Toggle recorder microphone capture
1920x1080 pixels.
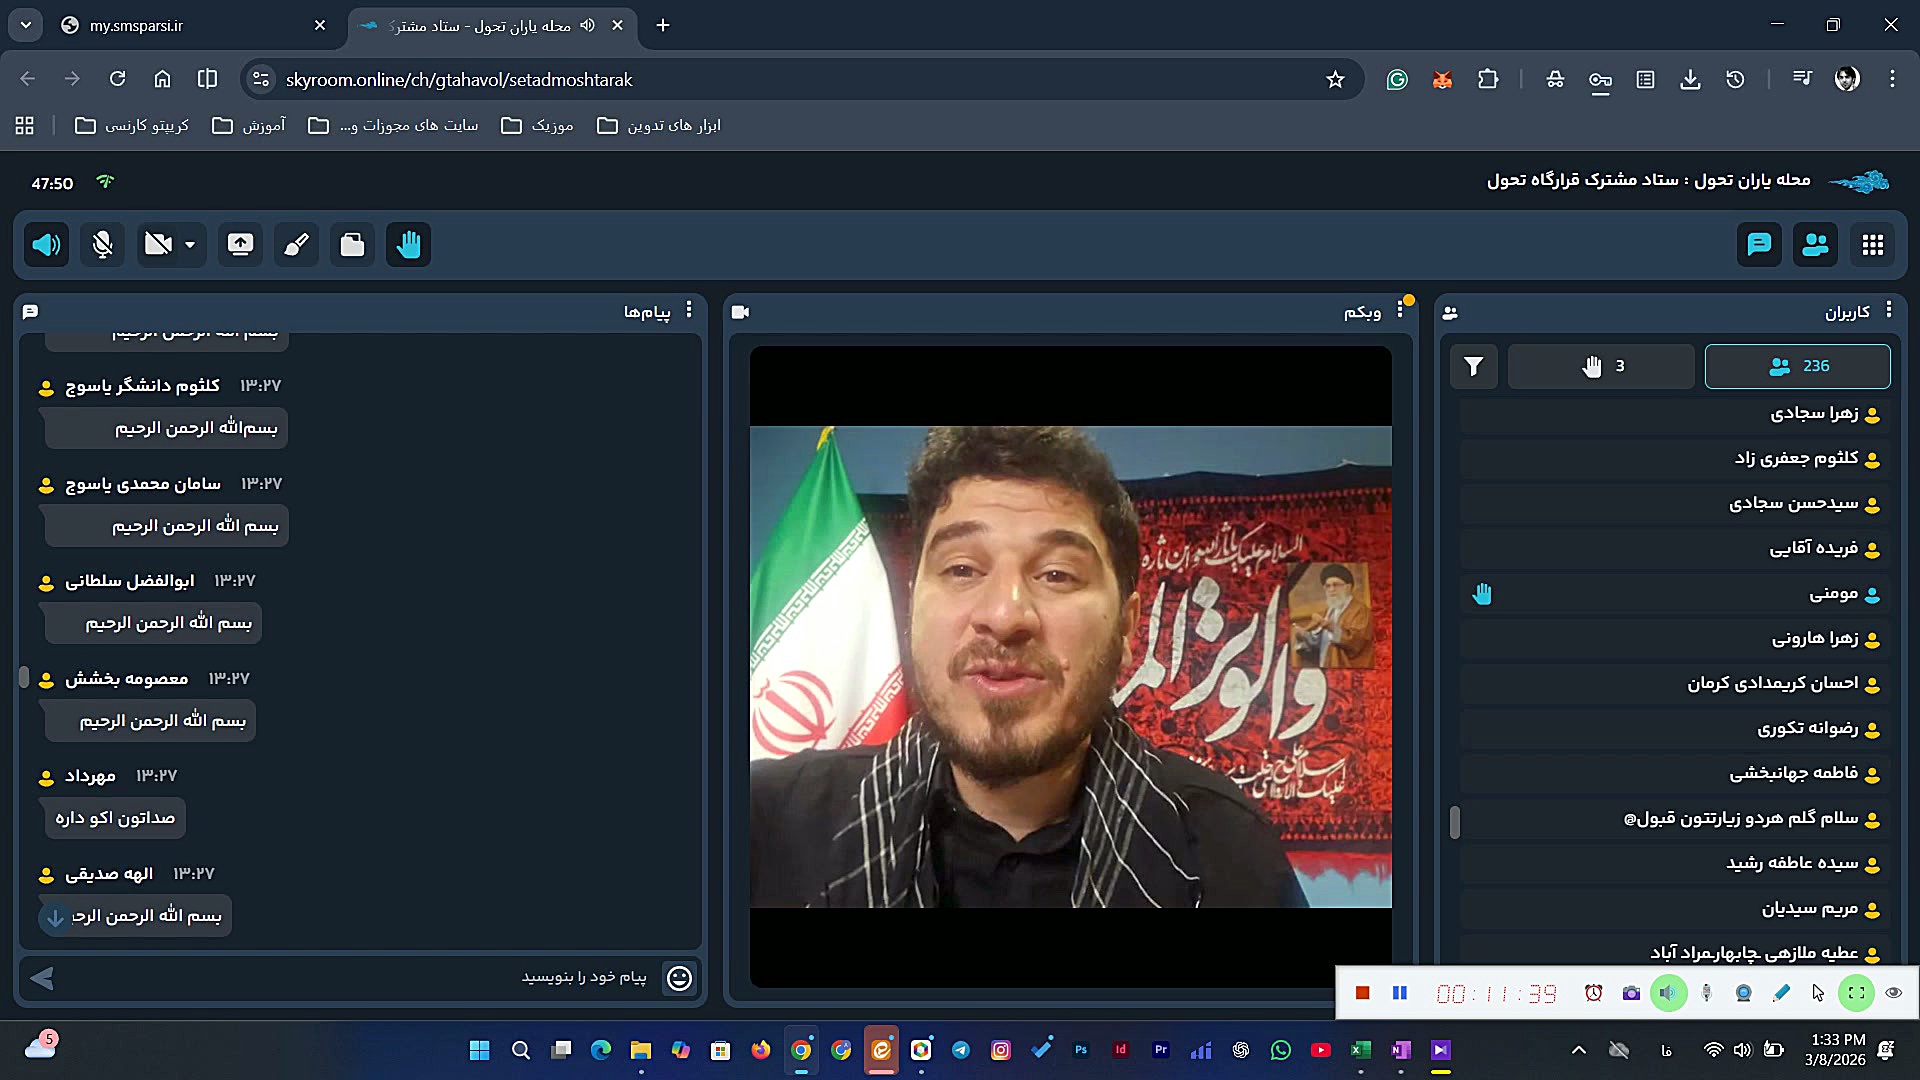(1707, 993)
